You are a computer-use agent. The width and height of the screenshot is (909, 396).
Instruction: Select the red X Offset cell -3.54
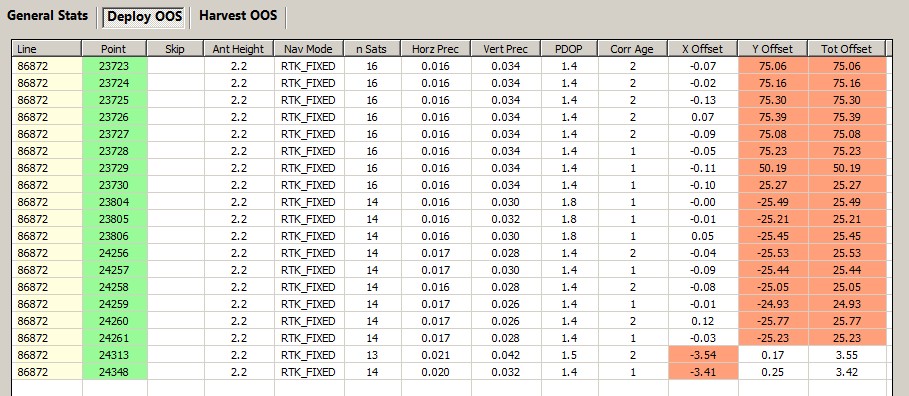[x=703, y=355]
